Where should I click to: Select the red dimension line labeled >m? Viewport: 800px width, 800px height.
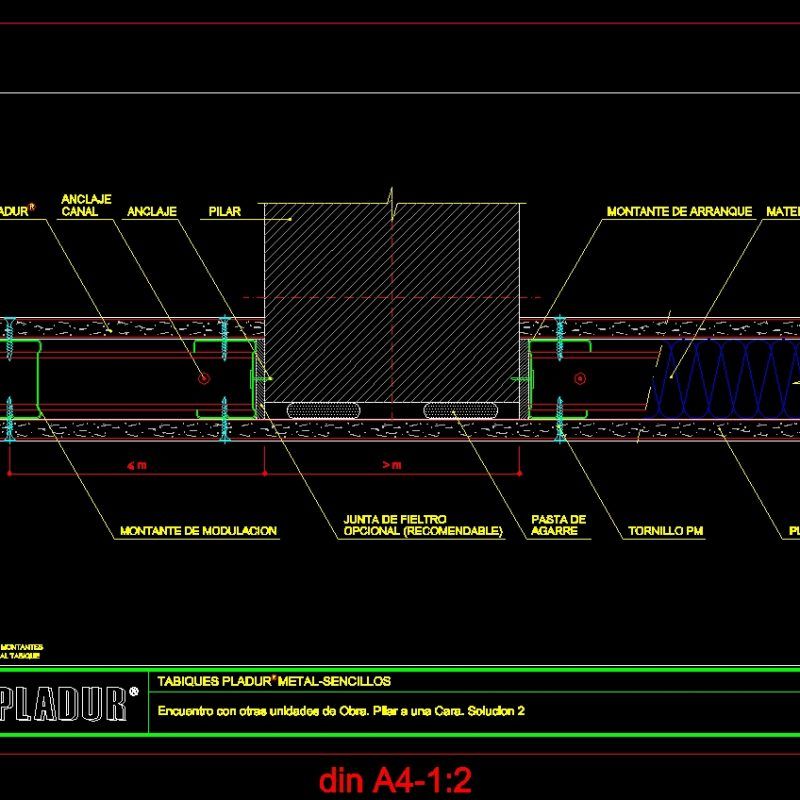tap(392, 466)
